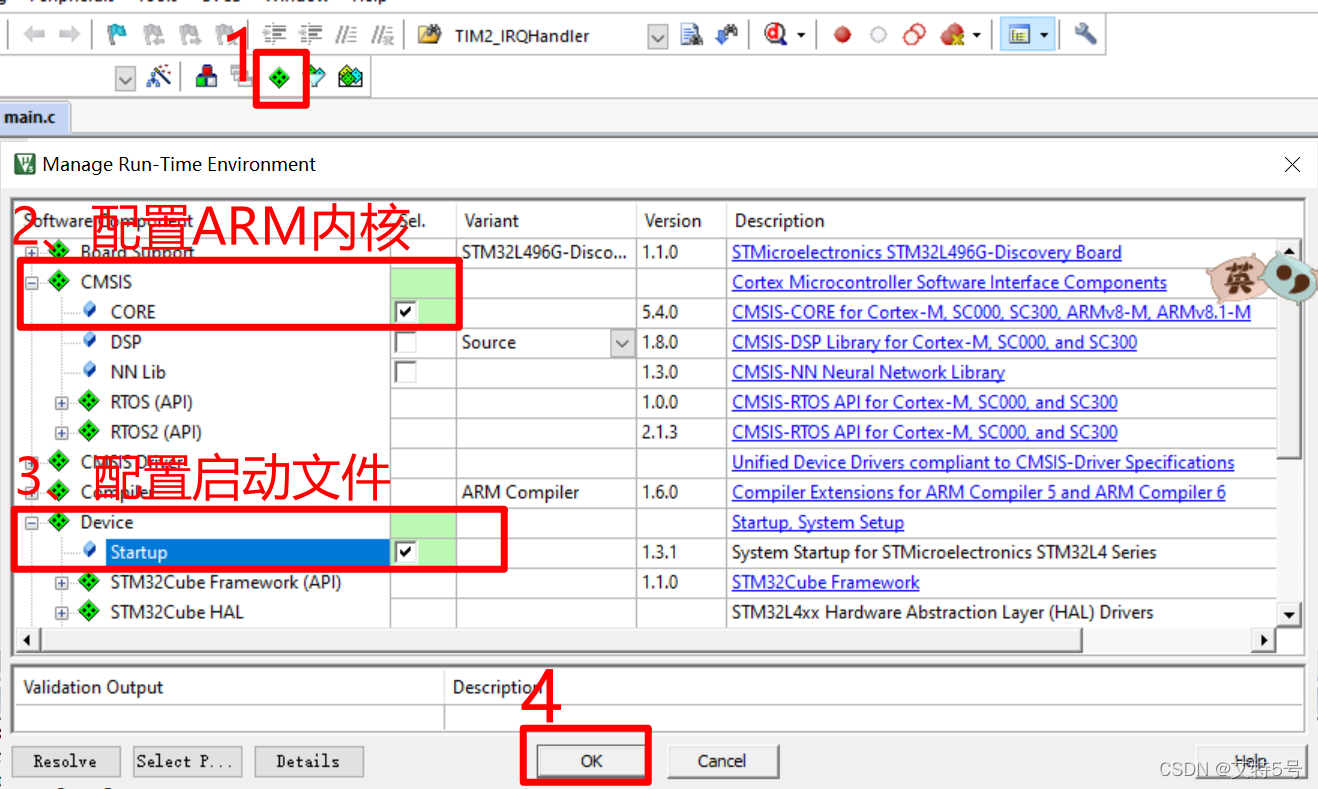Click the Navigate Backwards arrow icon

pyautogui.click(x=34, y=35)
